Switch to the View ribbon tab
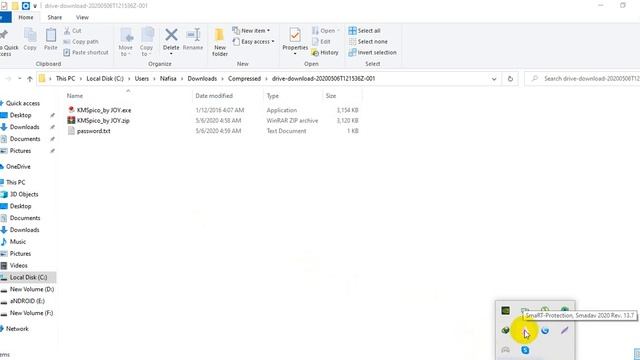This screenshot has height=360, width=640. point(82,17)
